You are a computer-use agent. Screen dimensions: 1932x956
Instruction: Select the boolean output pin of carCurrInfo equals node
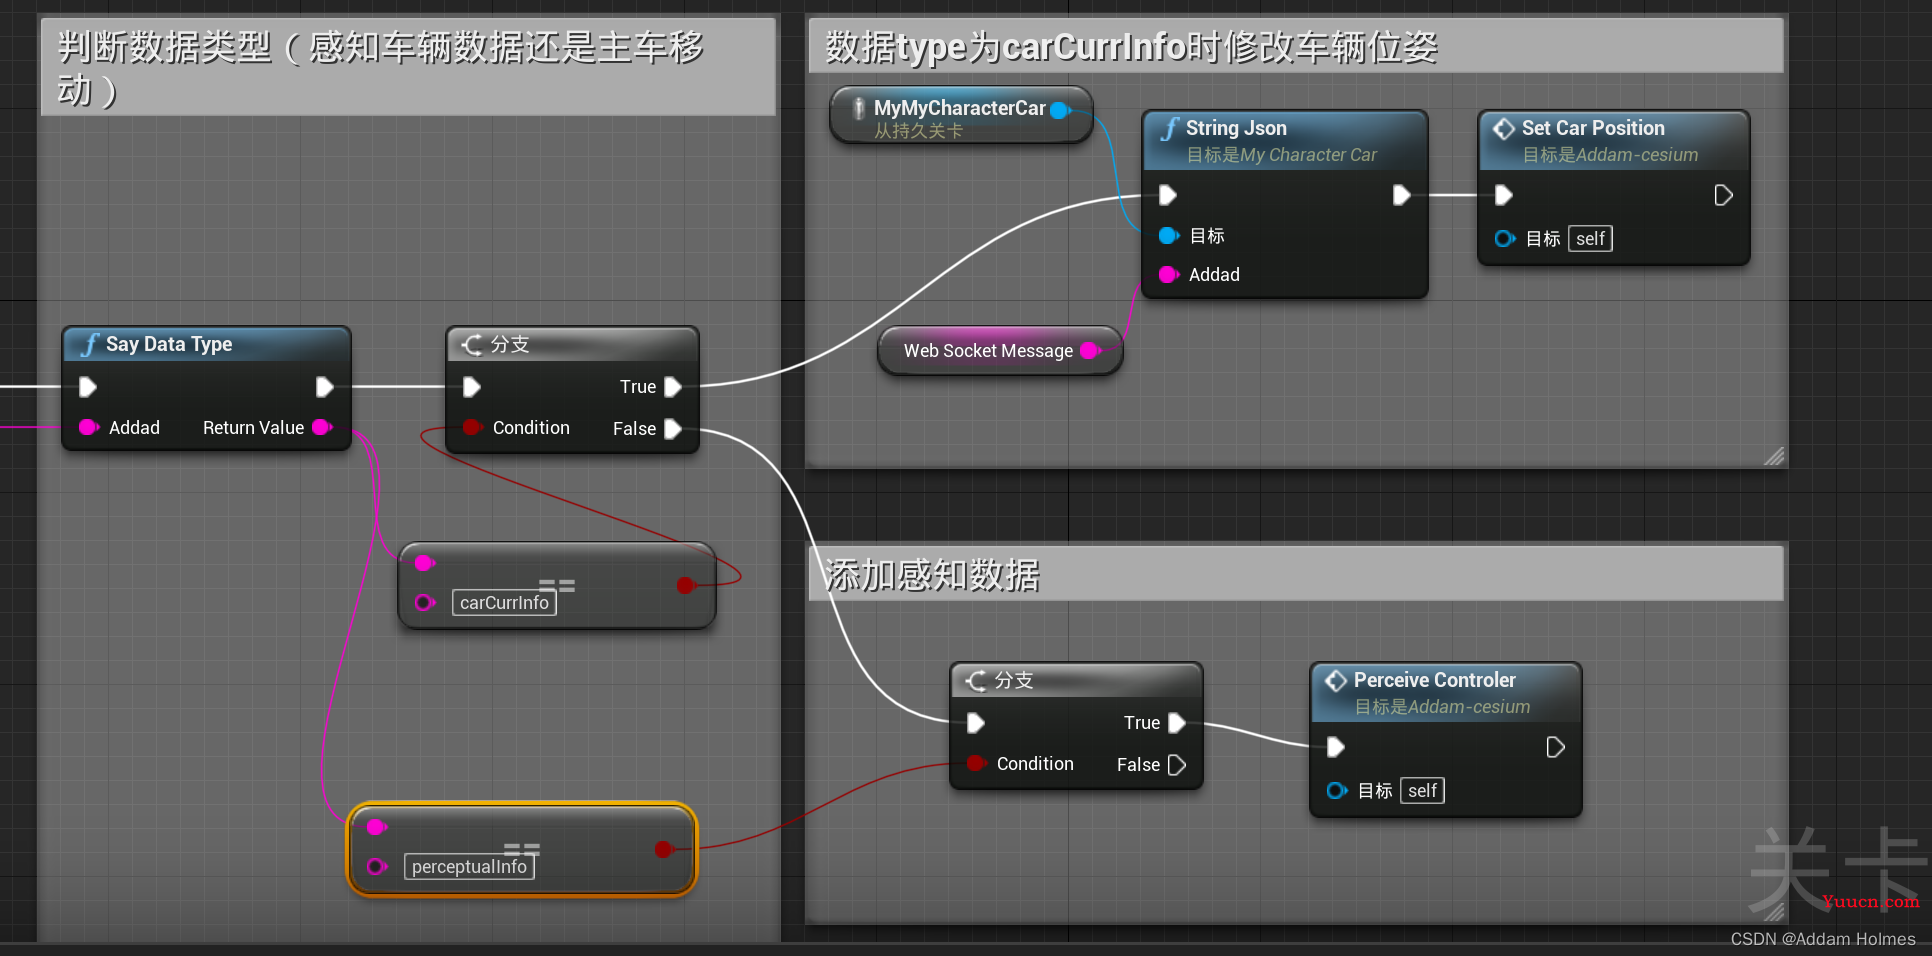[685, 585]
